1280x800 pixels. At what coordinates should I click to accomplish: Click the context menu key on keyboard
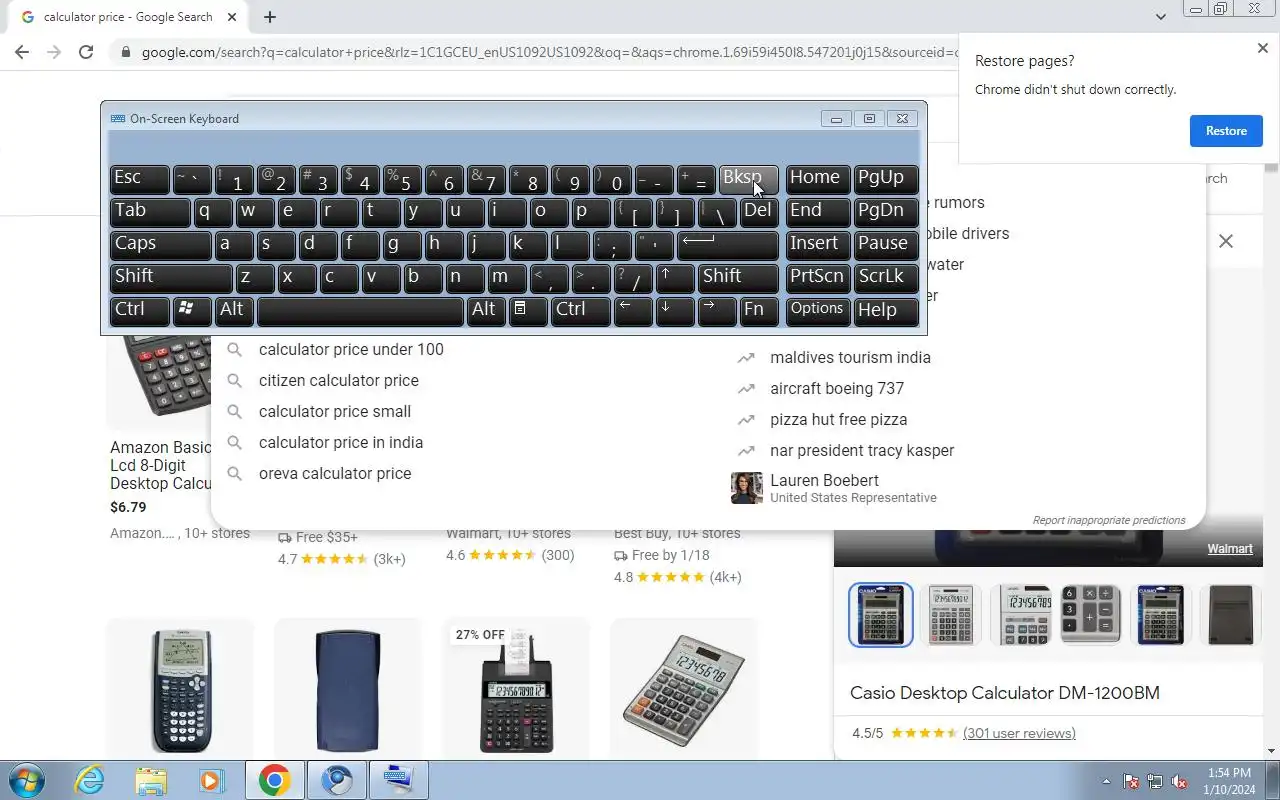528,311
